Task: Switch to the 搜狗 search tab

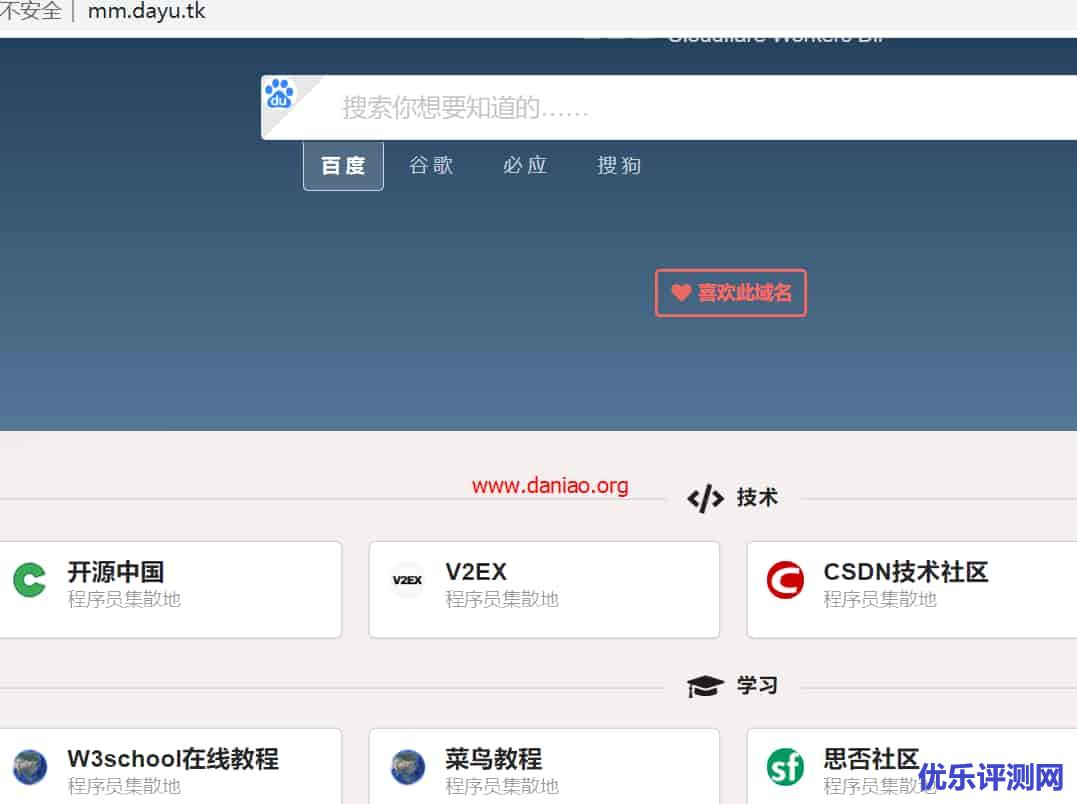Action: tap(619, 165)
